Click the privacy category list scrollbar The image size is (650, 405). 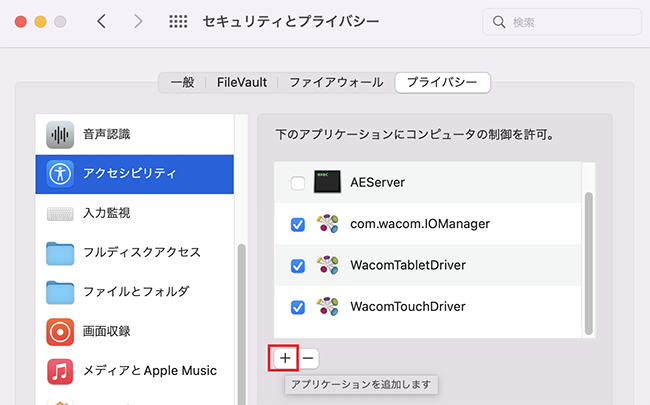241,323
